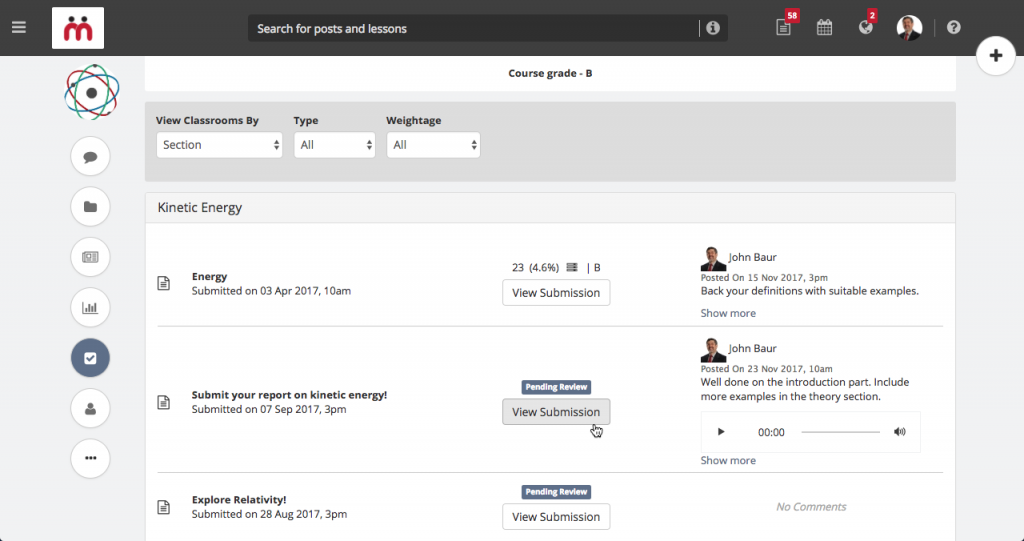Image resolution: width=1024 pixels, height=541 pixels.
Task: Open Submit your report on kinetic energy! title
Action: 289,395
